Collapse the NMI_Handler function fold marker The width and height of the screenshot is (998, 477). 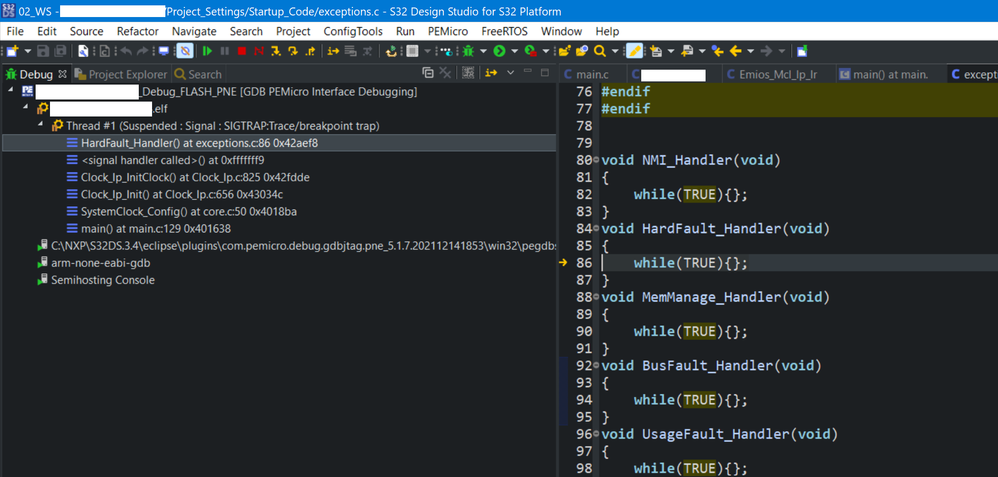[x=596, y=160]
